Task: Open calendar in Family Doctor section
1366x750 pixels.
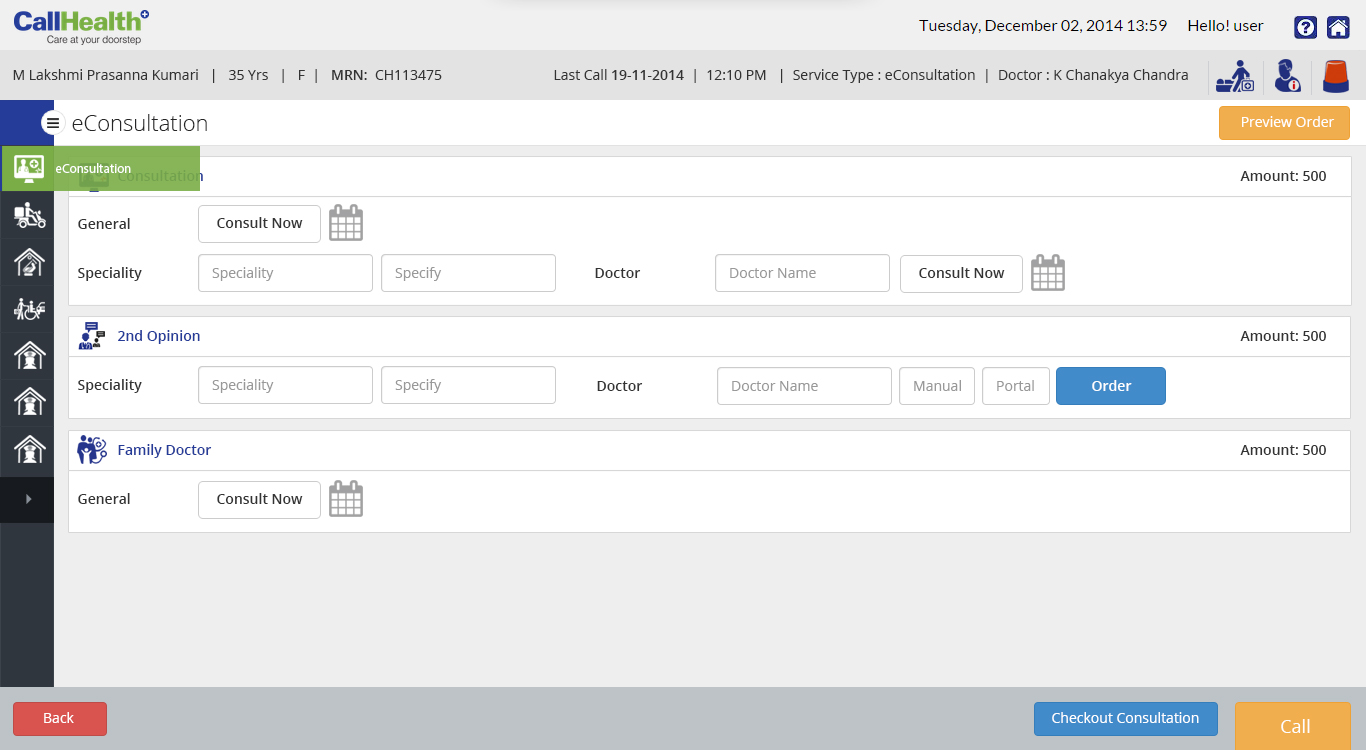Action: (346, 499)
